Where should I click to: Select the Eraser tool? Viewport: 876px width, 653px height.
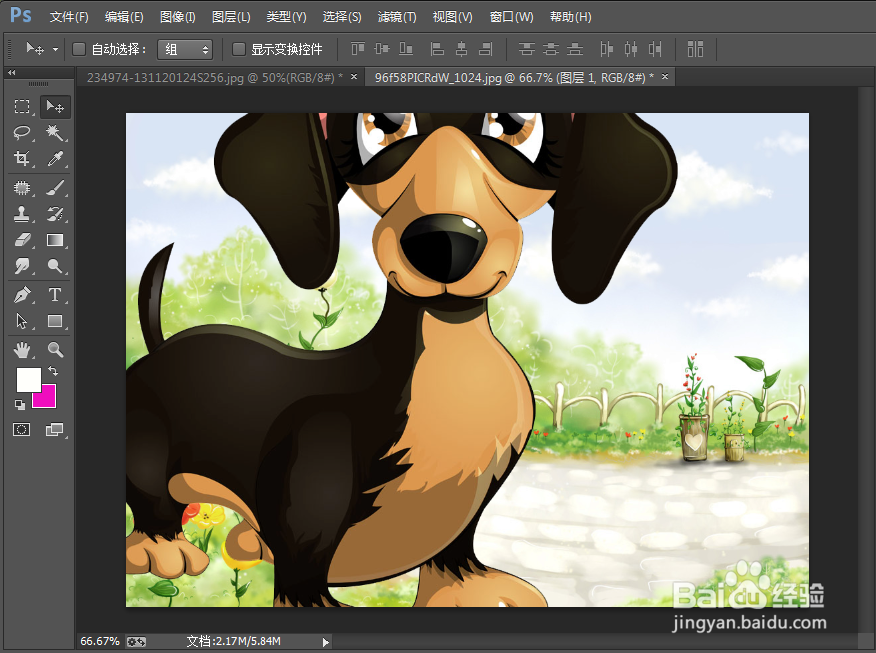coord(22,240)
